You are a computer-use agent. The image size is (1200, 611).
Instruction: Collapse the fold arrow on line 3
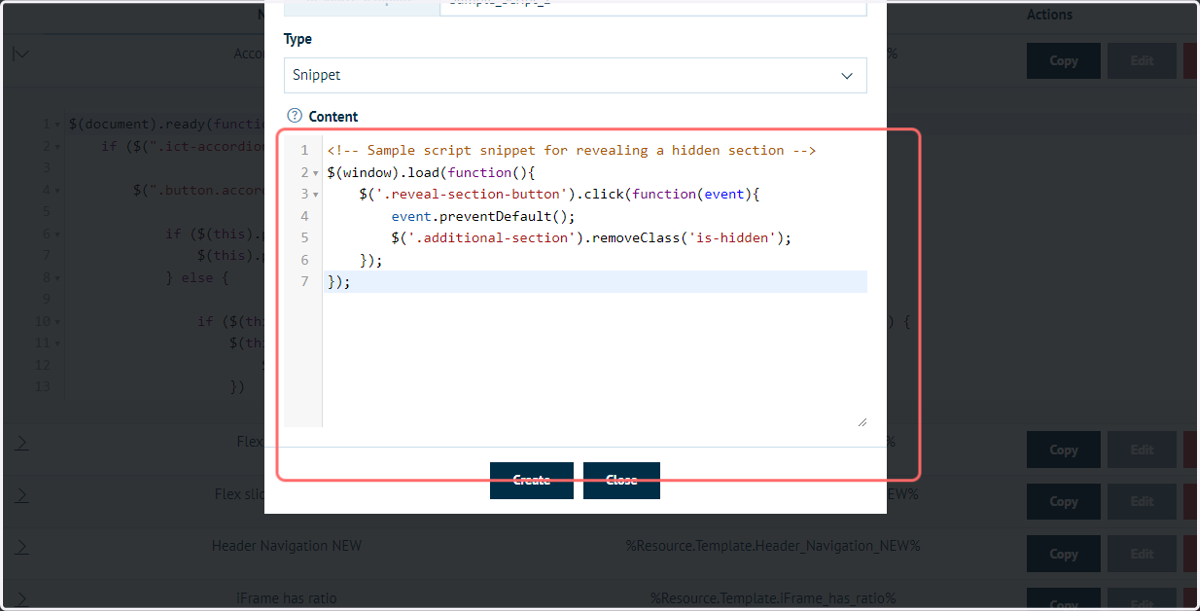pyautogui.click(x=316, y=195)
